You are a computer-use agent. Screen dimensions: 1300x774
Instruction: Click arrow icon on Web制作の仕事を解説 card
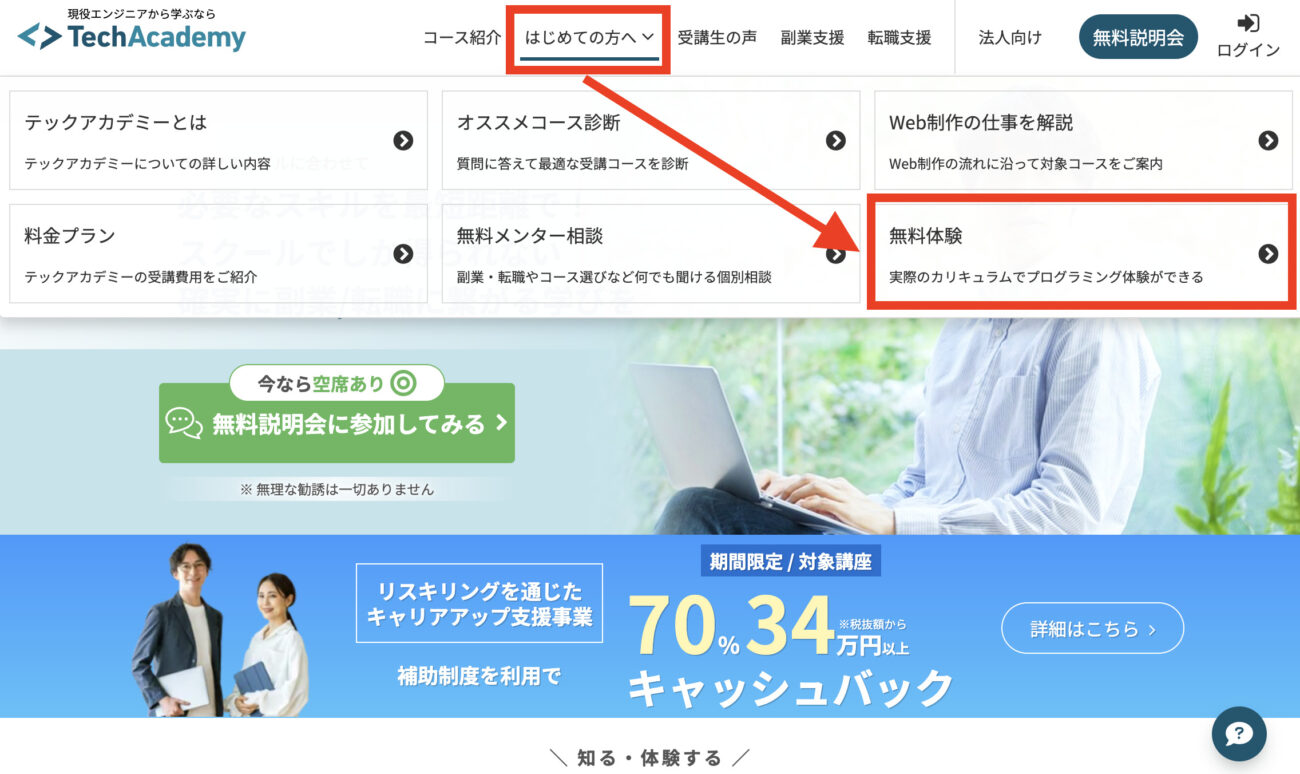tap(1268, 141)
